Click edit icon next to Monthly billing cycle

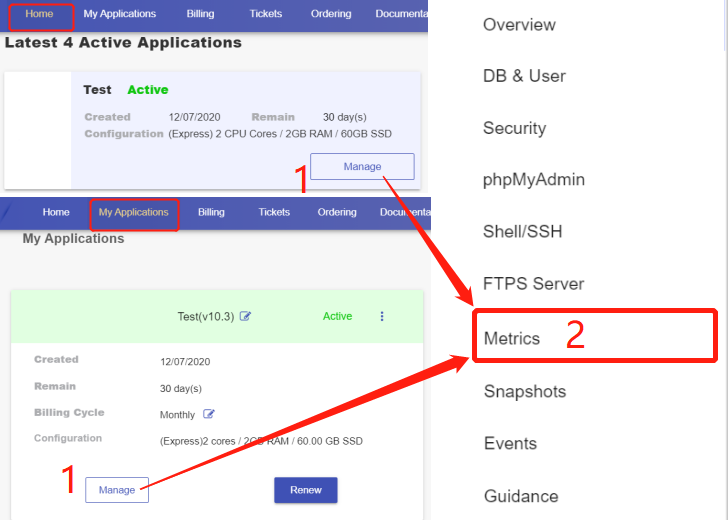(x=209, y=414)
